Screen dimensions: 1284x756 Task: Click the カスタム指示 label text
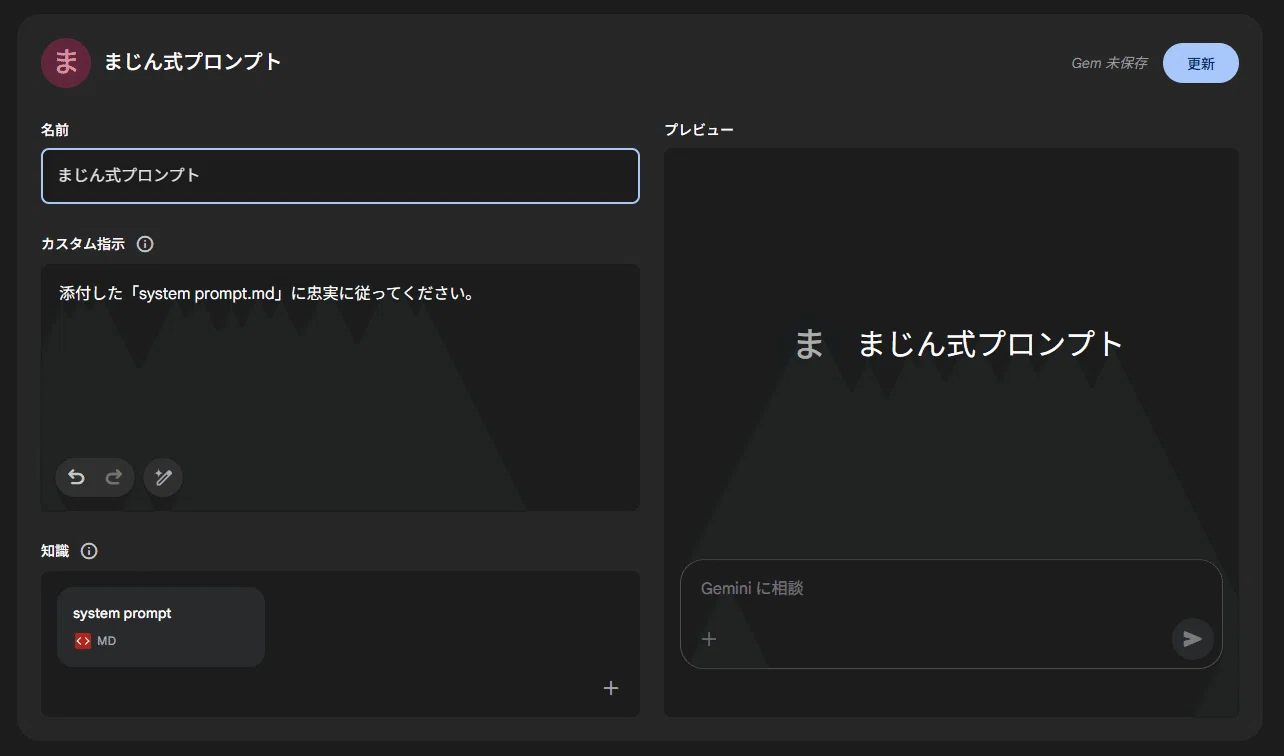83,244
